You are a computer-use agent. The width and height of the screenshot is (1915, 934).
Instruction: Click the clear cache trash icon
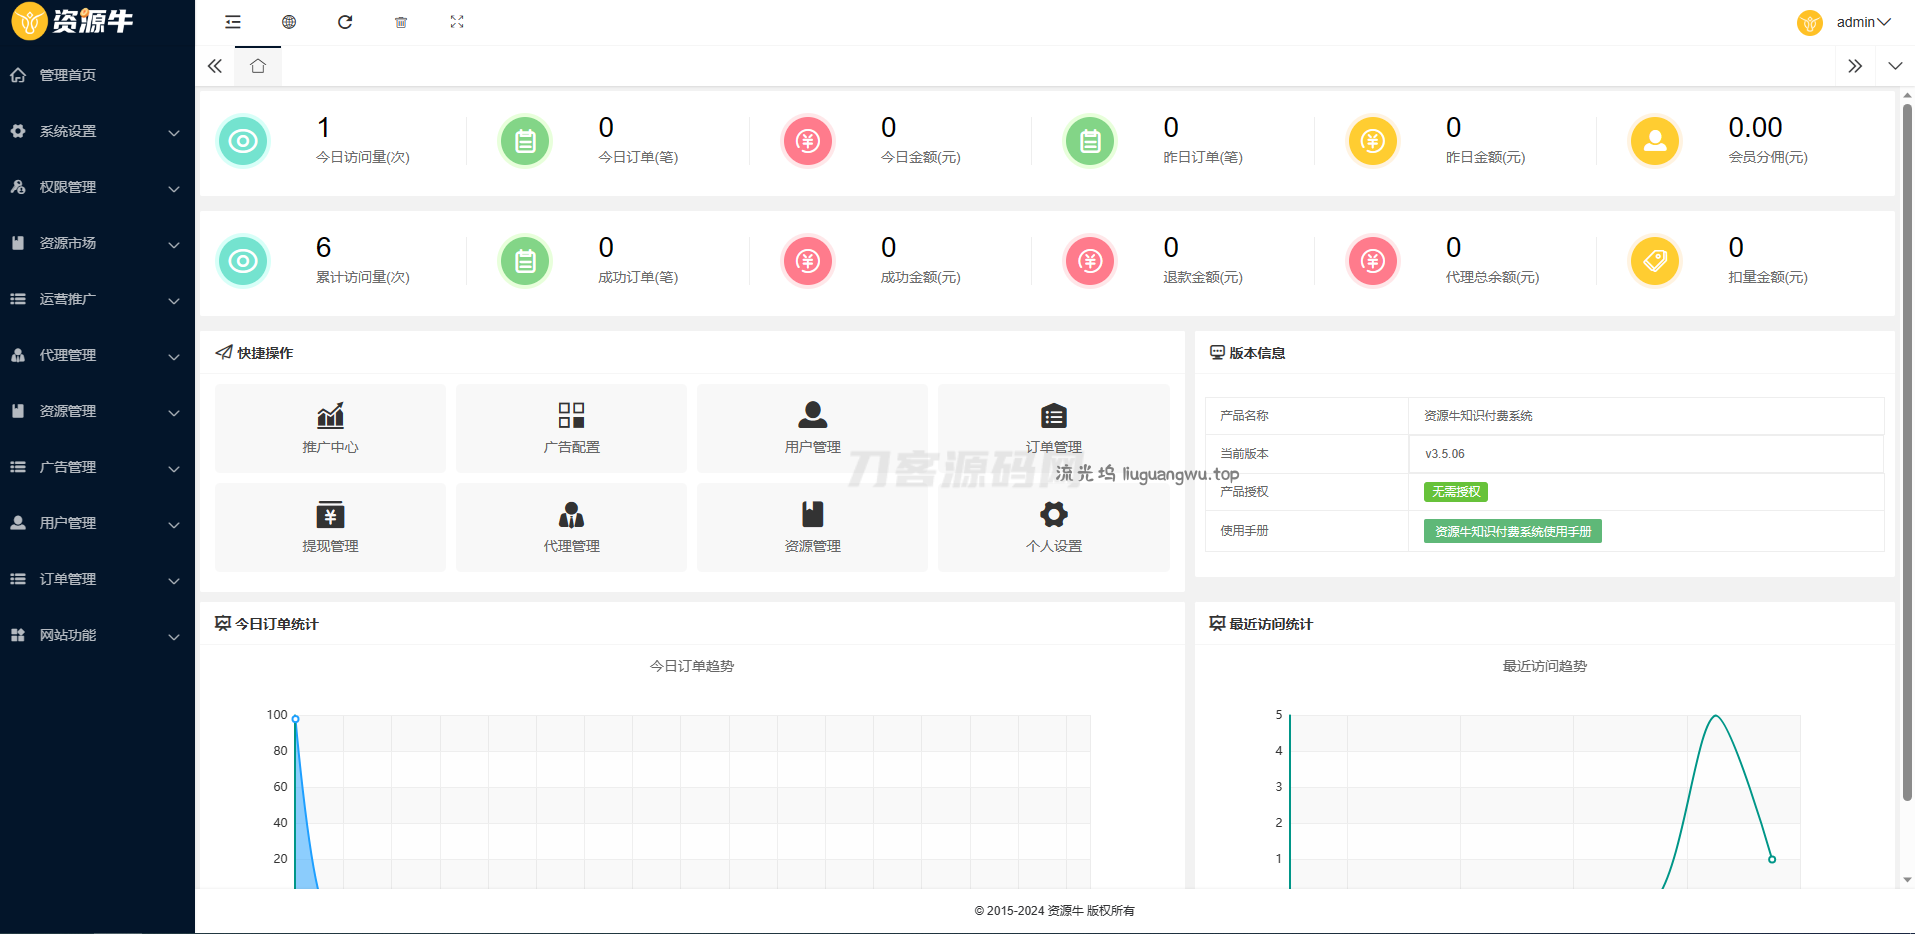click(x=401, y=22)
